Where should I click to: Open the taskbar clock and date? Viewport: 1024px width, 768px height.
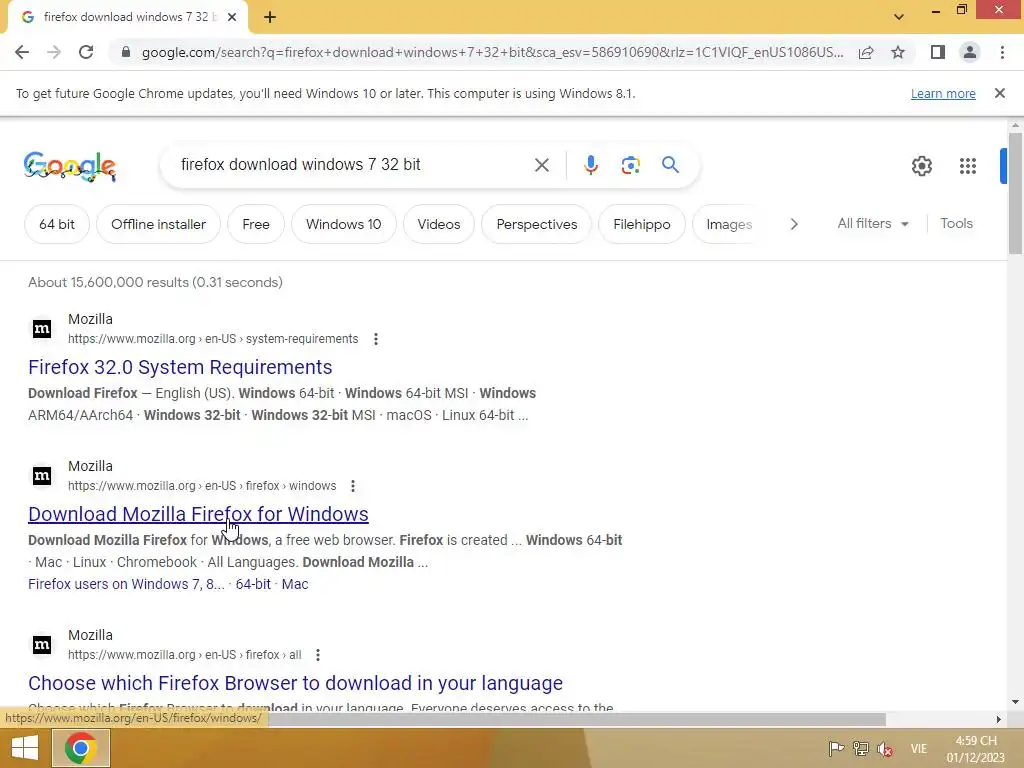click(976, 749)
